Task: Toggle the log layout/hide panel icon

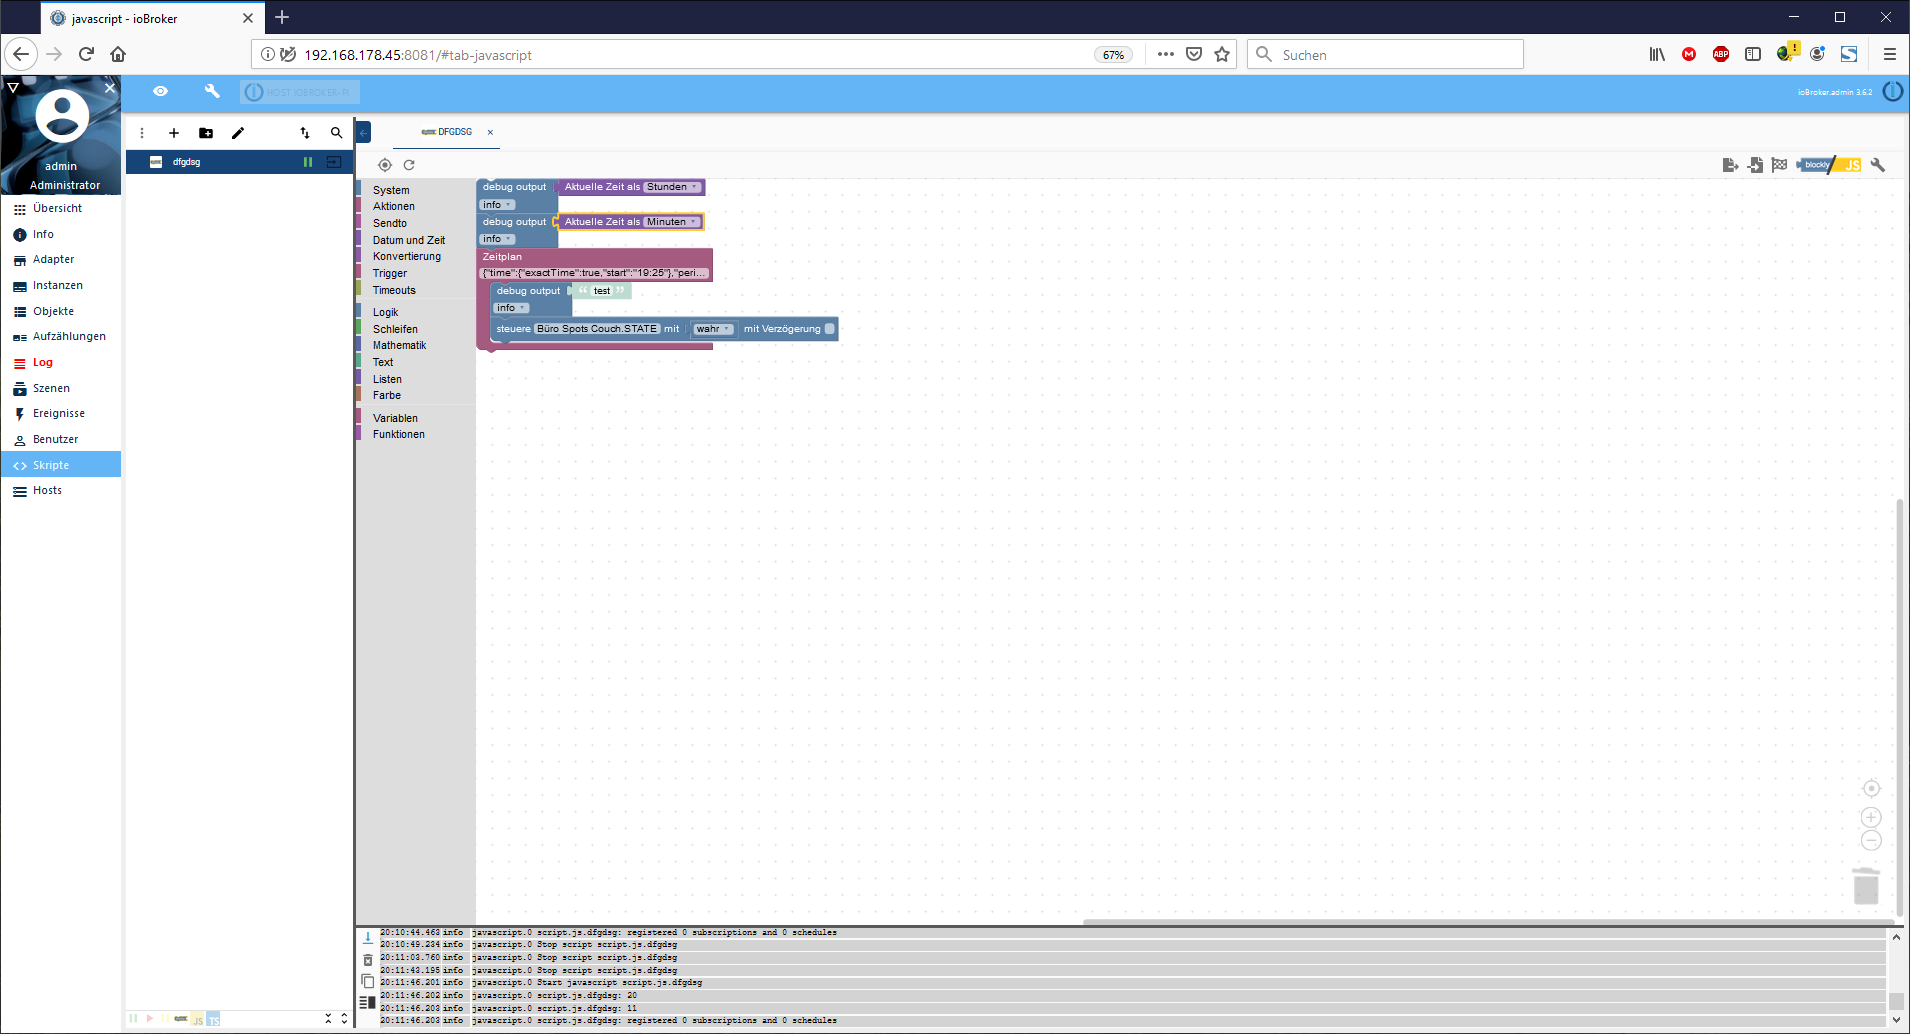Action: [367, 1003]
